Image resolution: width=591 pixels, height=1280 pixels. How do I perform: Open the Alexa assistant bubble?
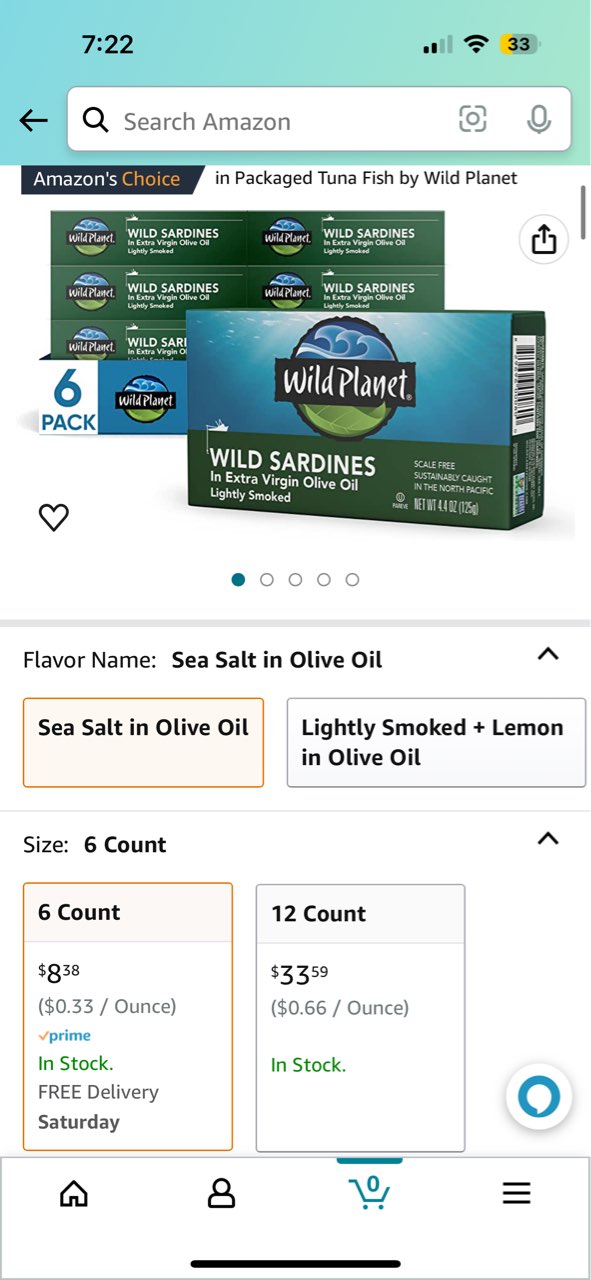(x=539, y=1097)
